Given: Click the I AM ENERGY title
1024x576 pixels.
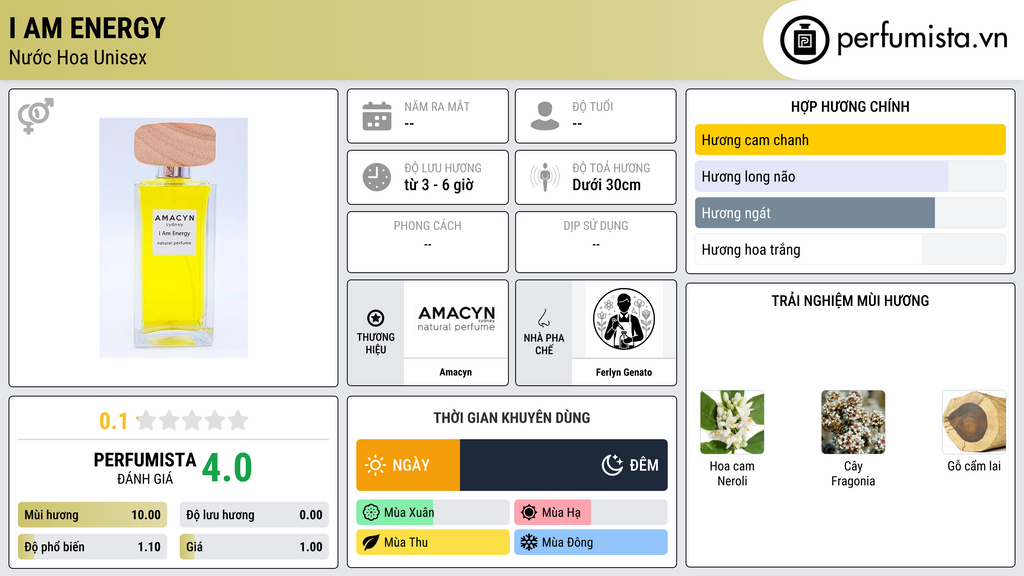Looking at the screenshot, I should pos(87,29).
